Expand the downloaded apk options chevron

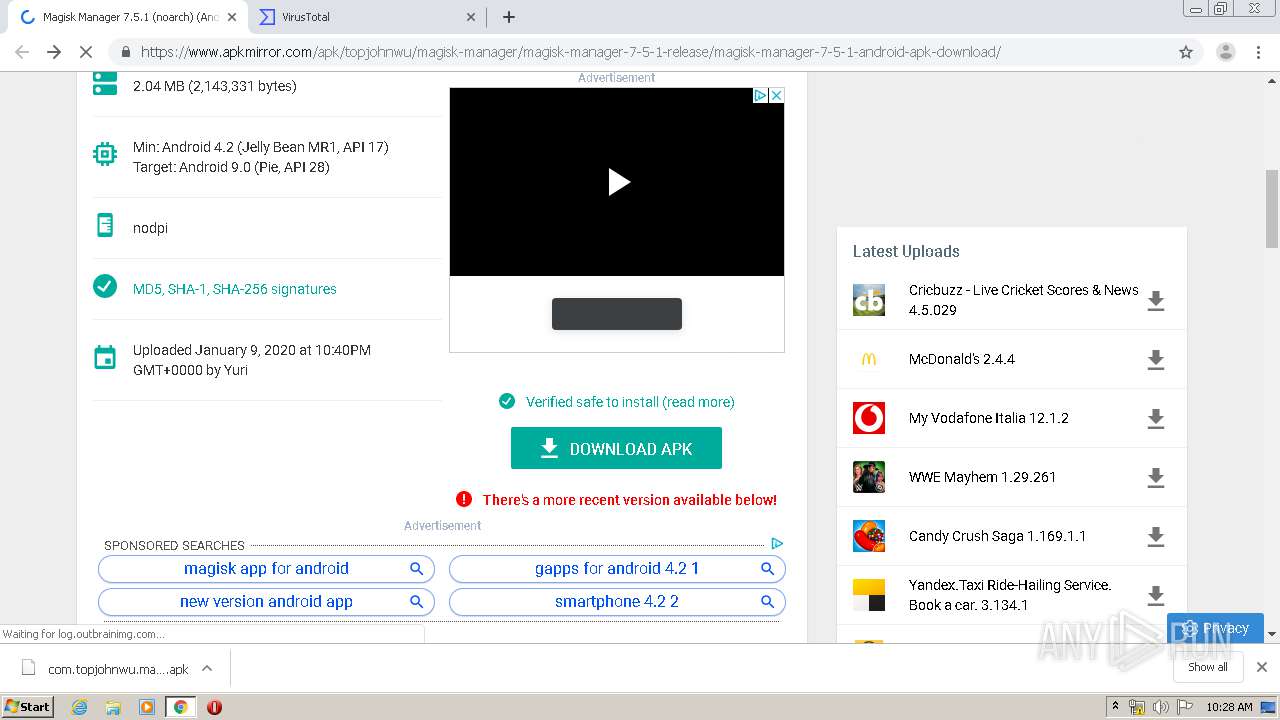(x=207, y=668)
